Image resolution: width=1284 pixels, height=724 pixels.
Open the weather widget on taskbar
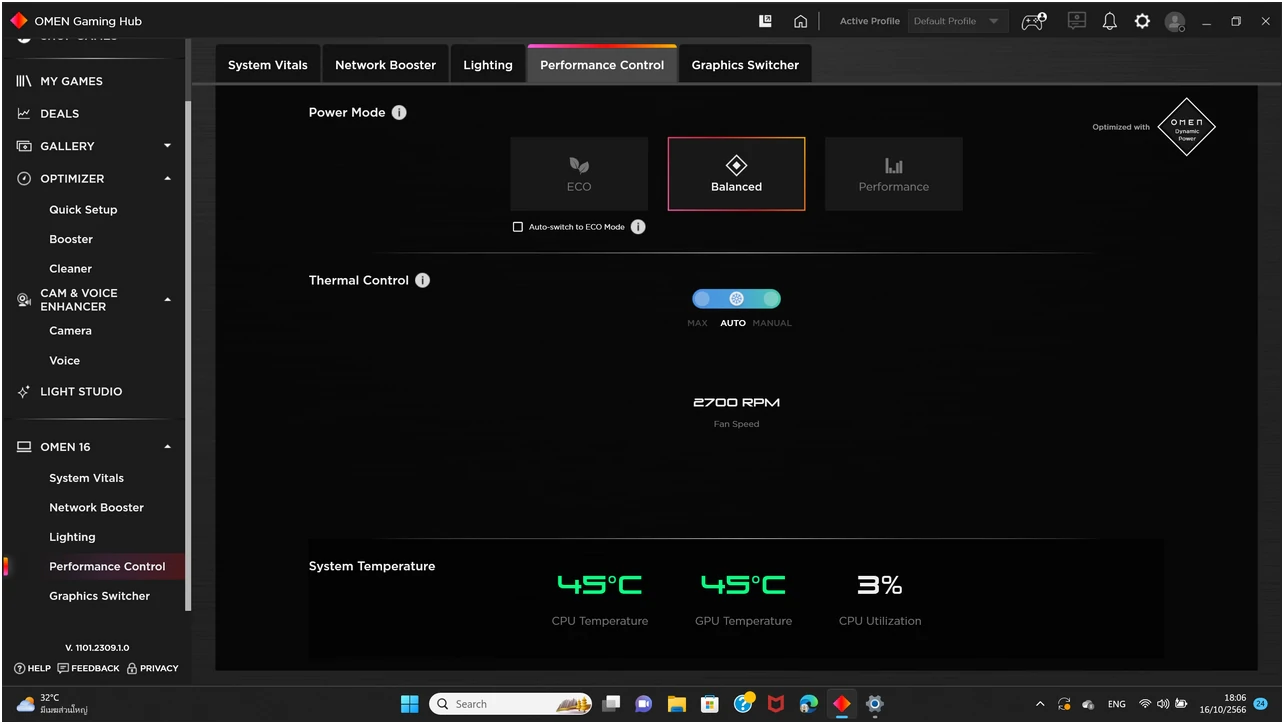tap(52, 704)
